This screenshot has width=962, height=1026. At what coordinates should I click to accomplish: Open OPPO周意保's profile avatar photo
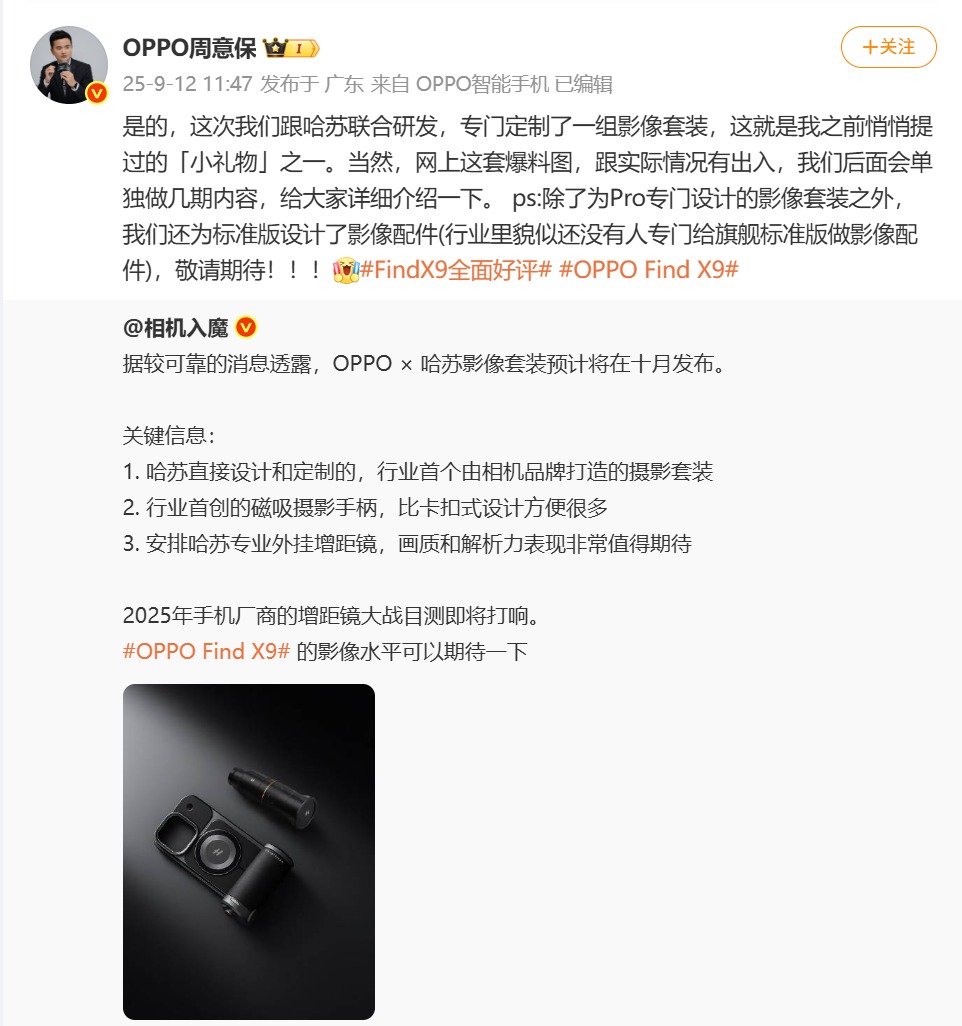(69, 65)
